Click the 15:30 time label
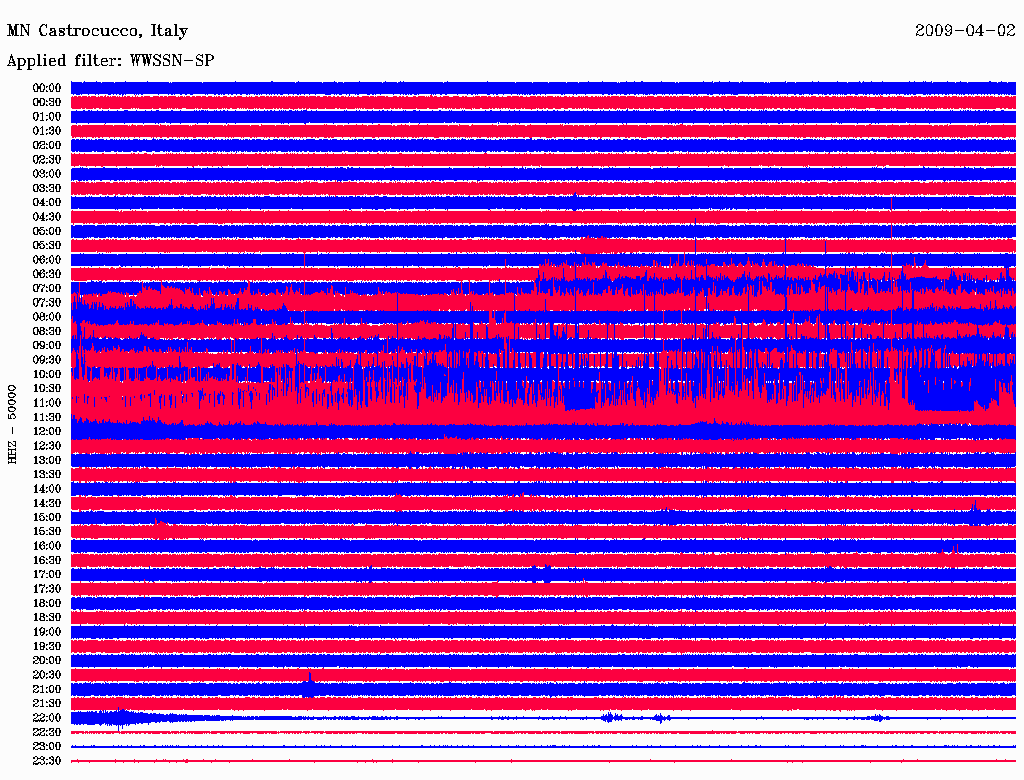The image size is (1024, 780). click(x=47, y=532)
